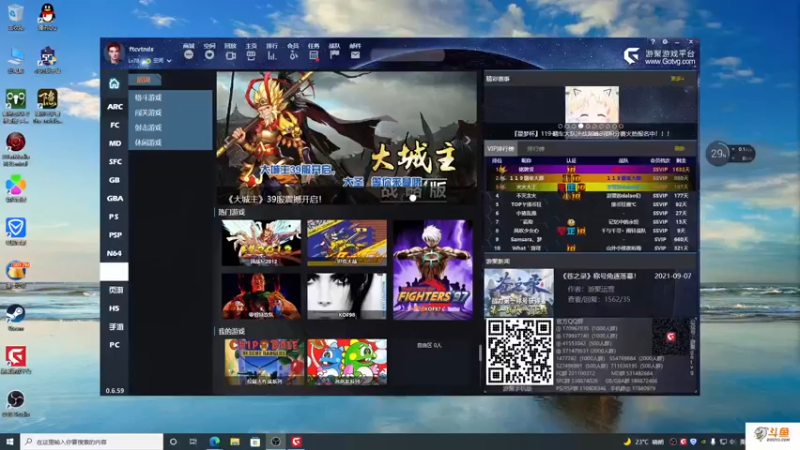The image size is (800, 450).
Task: Select the PS platform in sidebar
Action: 114,217
